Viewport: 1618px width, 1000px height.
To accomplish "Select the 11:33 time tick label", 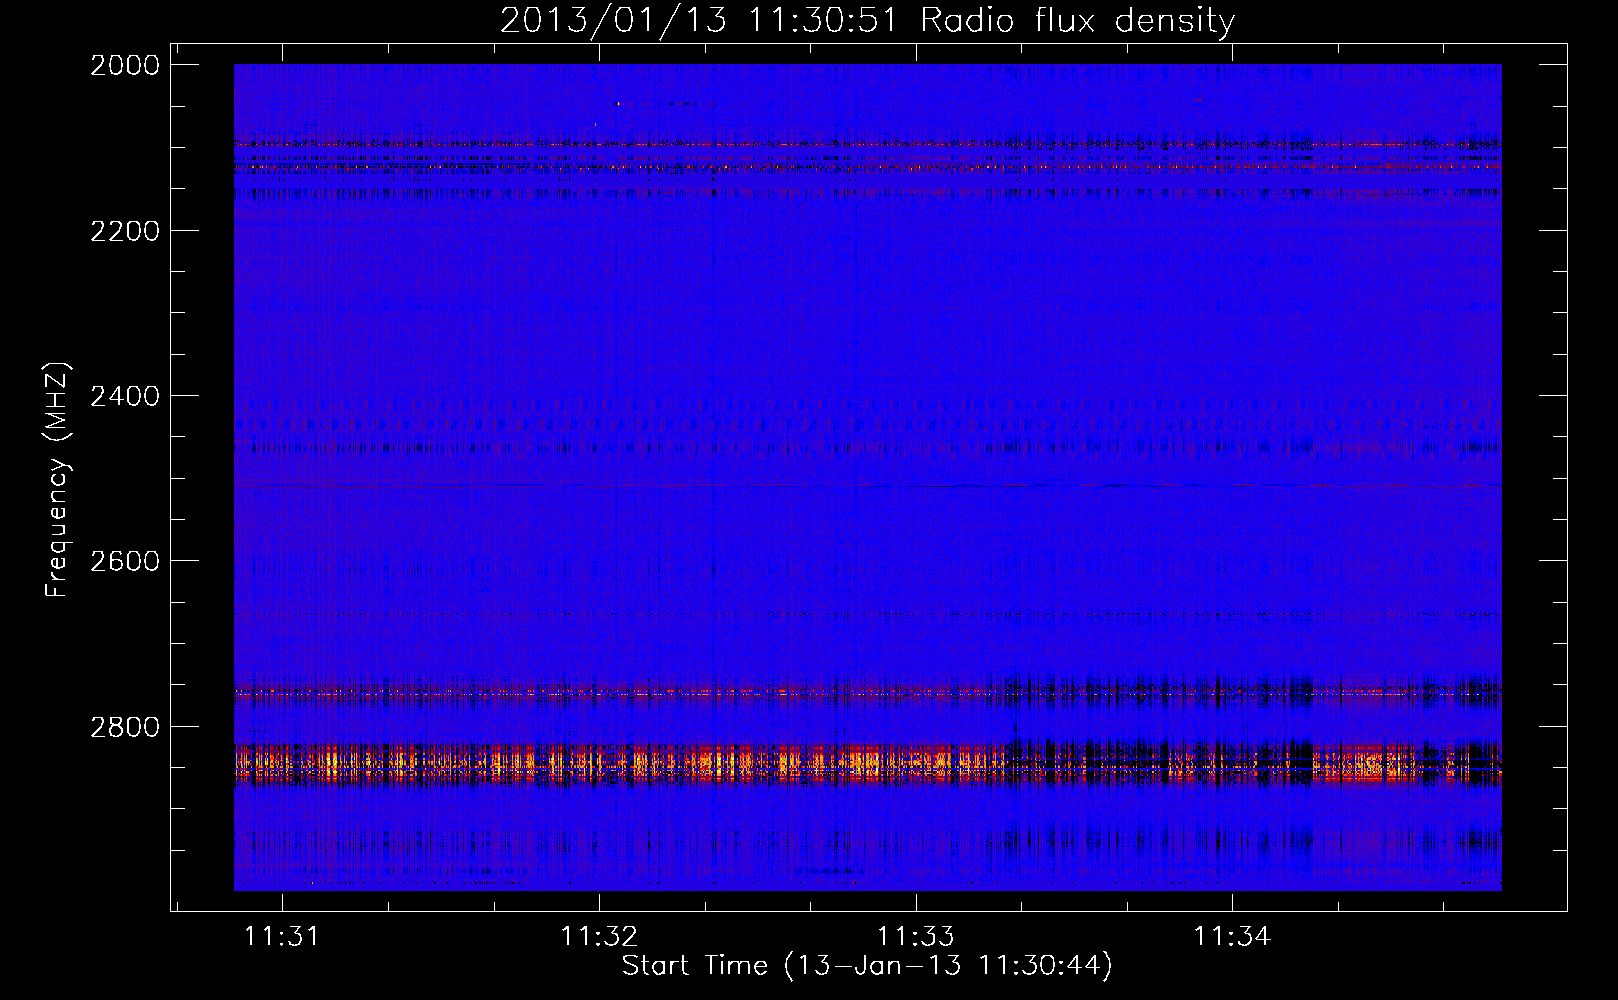I will (x=915, y=936).
